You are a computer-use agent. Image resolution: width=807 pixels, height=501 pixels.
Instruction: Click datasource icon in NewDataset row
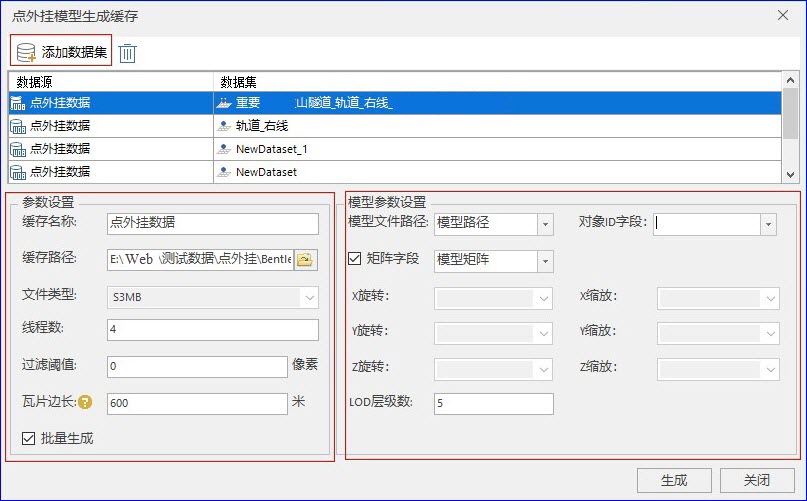pos(18,172)
